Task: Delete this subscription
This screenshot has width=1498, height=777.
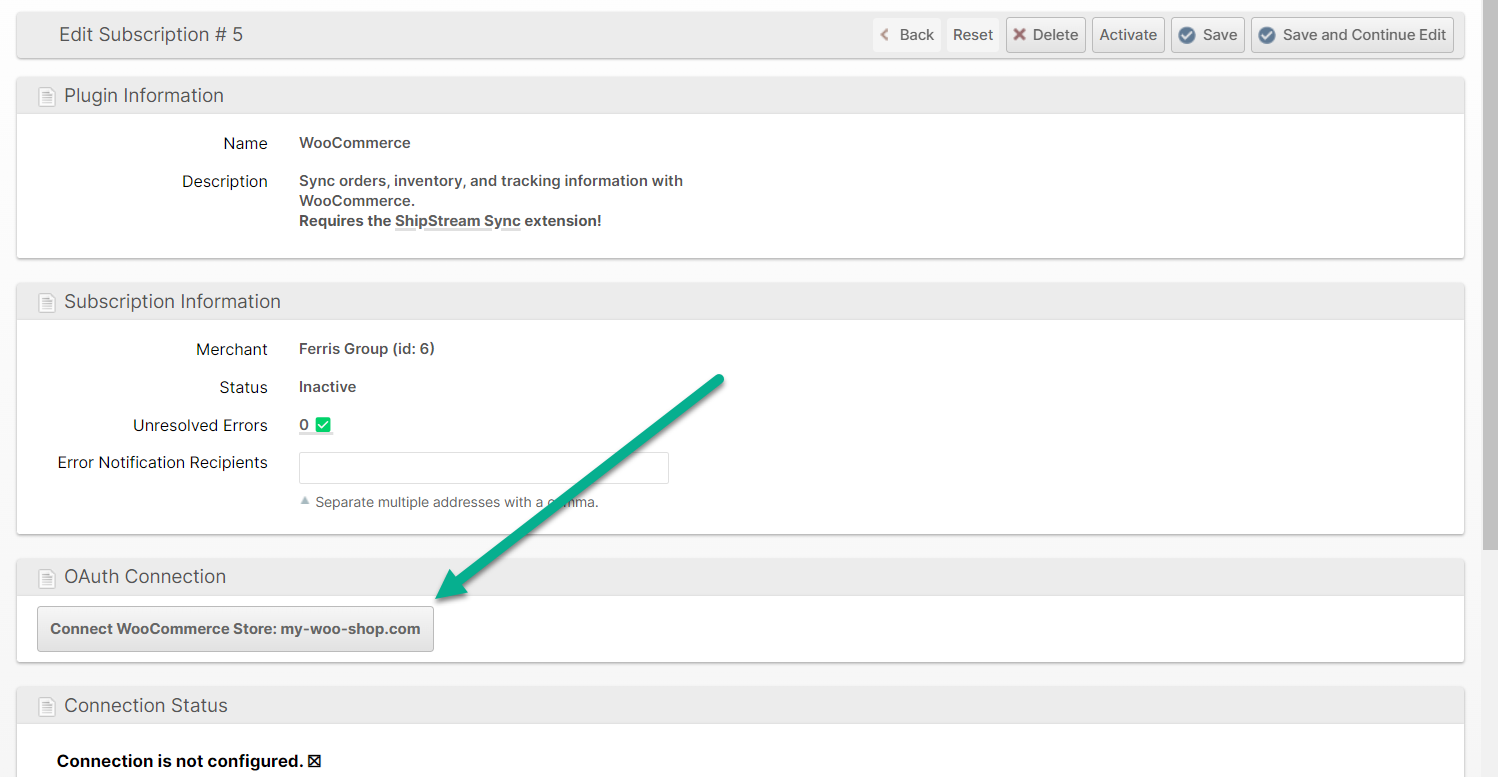Action: pyautogui.click(x=1045, y=35)
